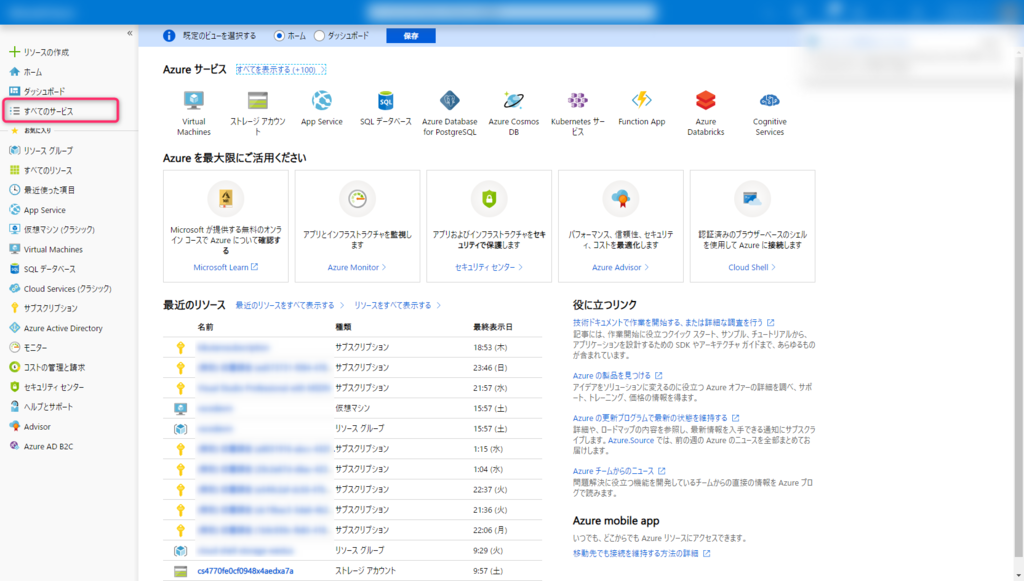Open cs4770fe0cf0948x4aedxa7a storage account link

click(x=246, y=571)
